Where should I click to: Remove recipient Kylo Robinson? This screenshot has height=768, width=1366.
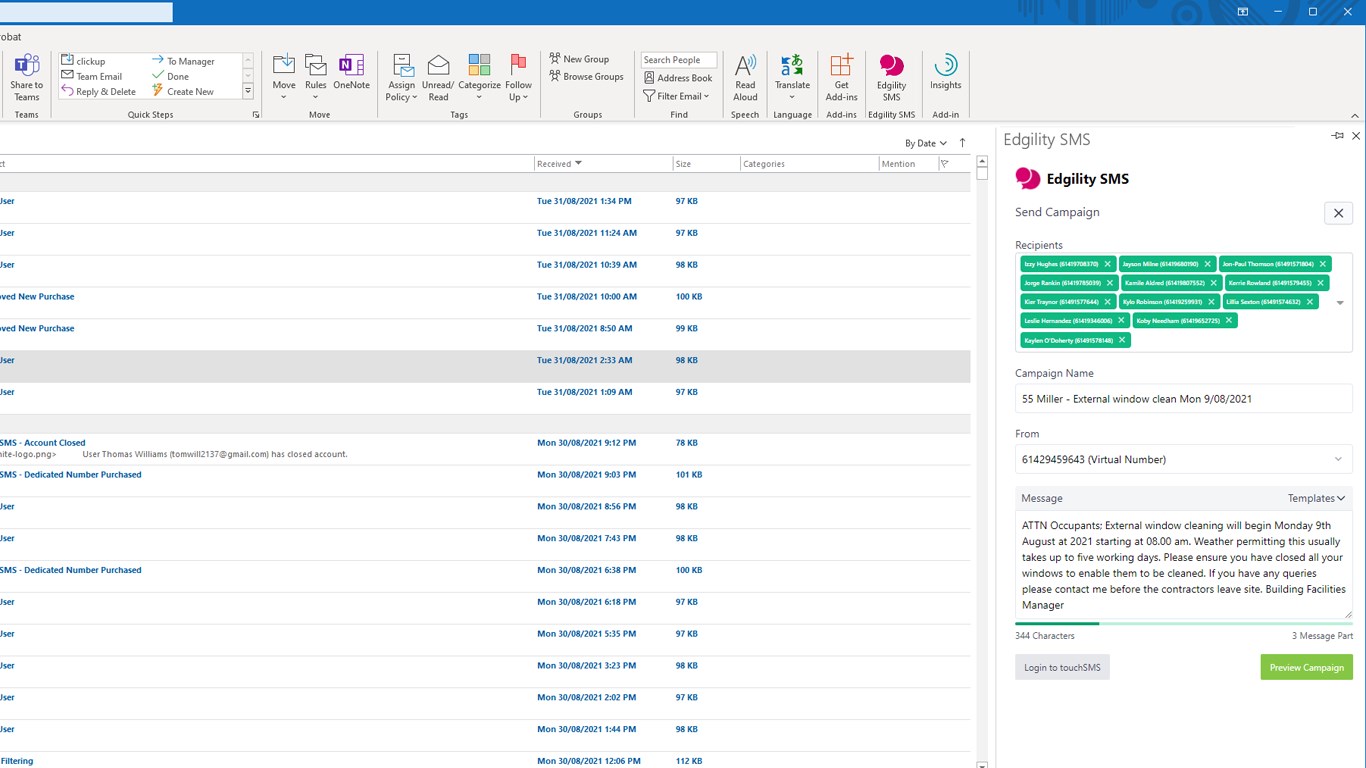click(x=1212, y=302)
